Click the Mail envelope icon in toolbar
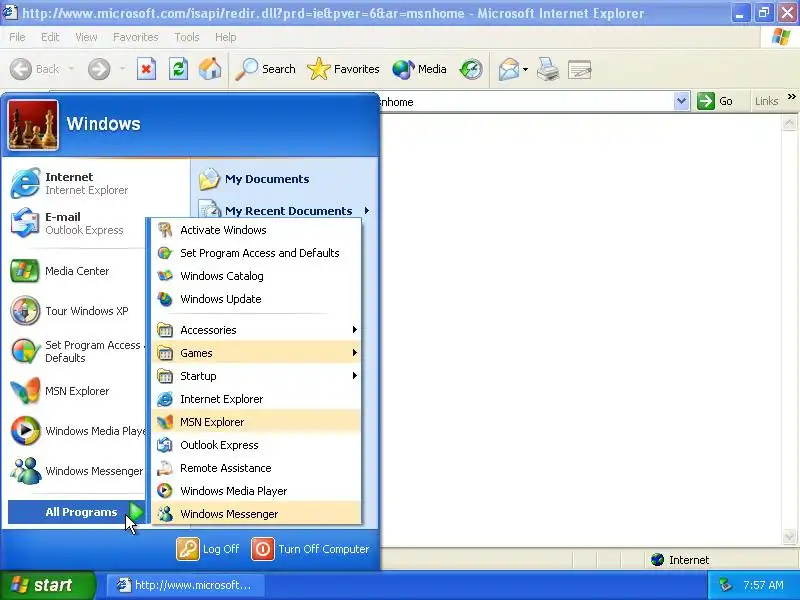 coord(509,69)
